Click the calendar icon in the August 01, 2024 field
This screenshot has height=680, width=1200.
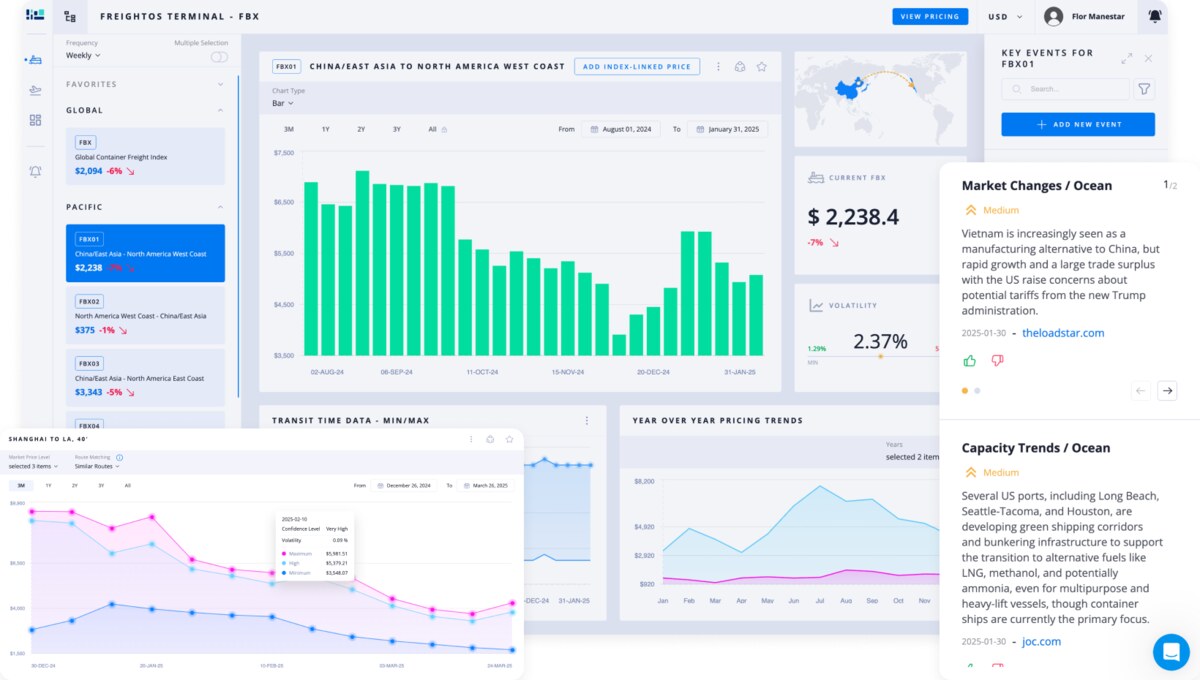tap(595, 129)
